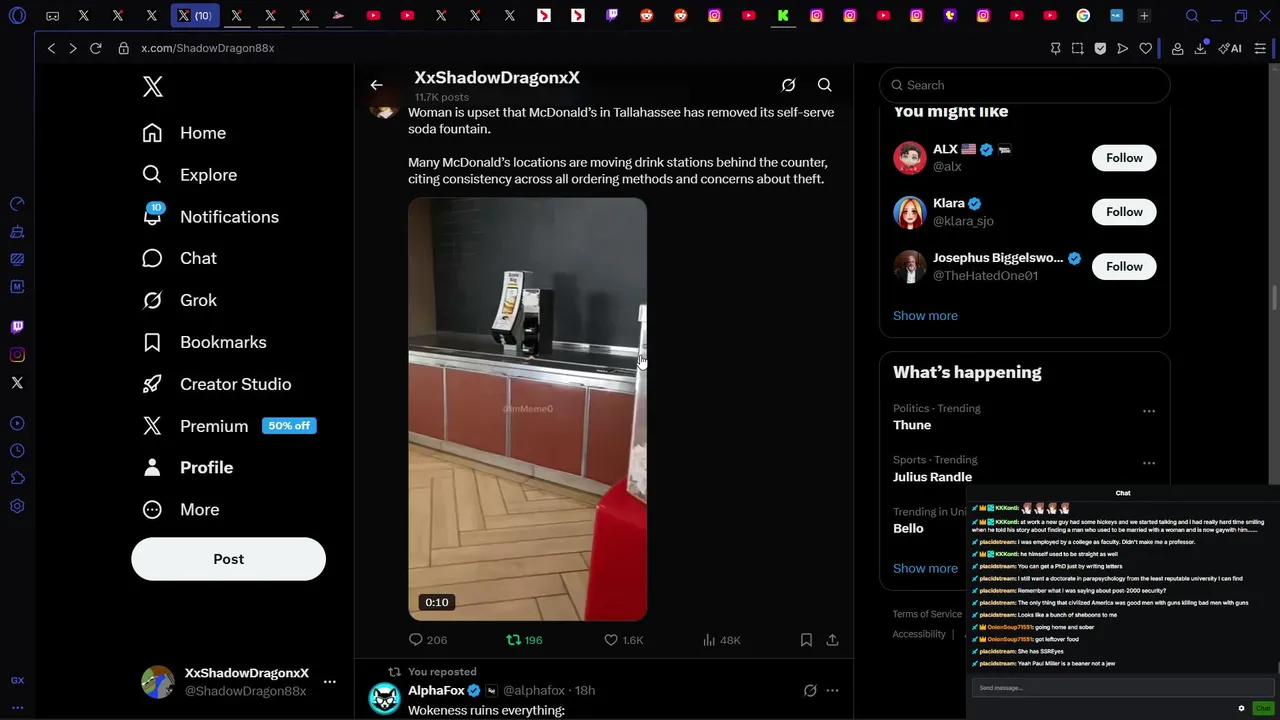Switch to the Kick browser tab
This screenshot has width=1280, height=720.
(783, 16)
